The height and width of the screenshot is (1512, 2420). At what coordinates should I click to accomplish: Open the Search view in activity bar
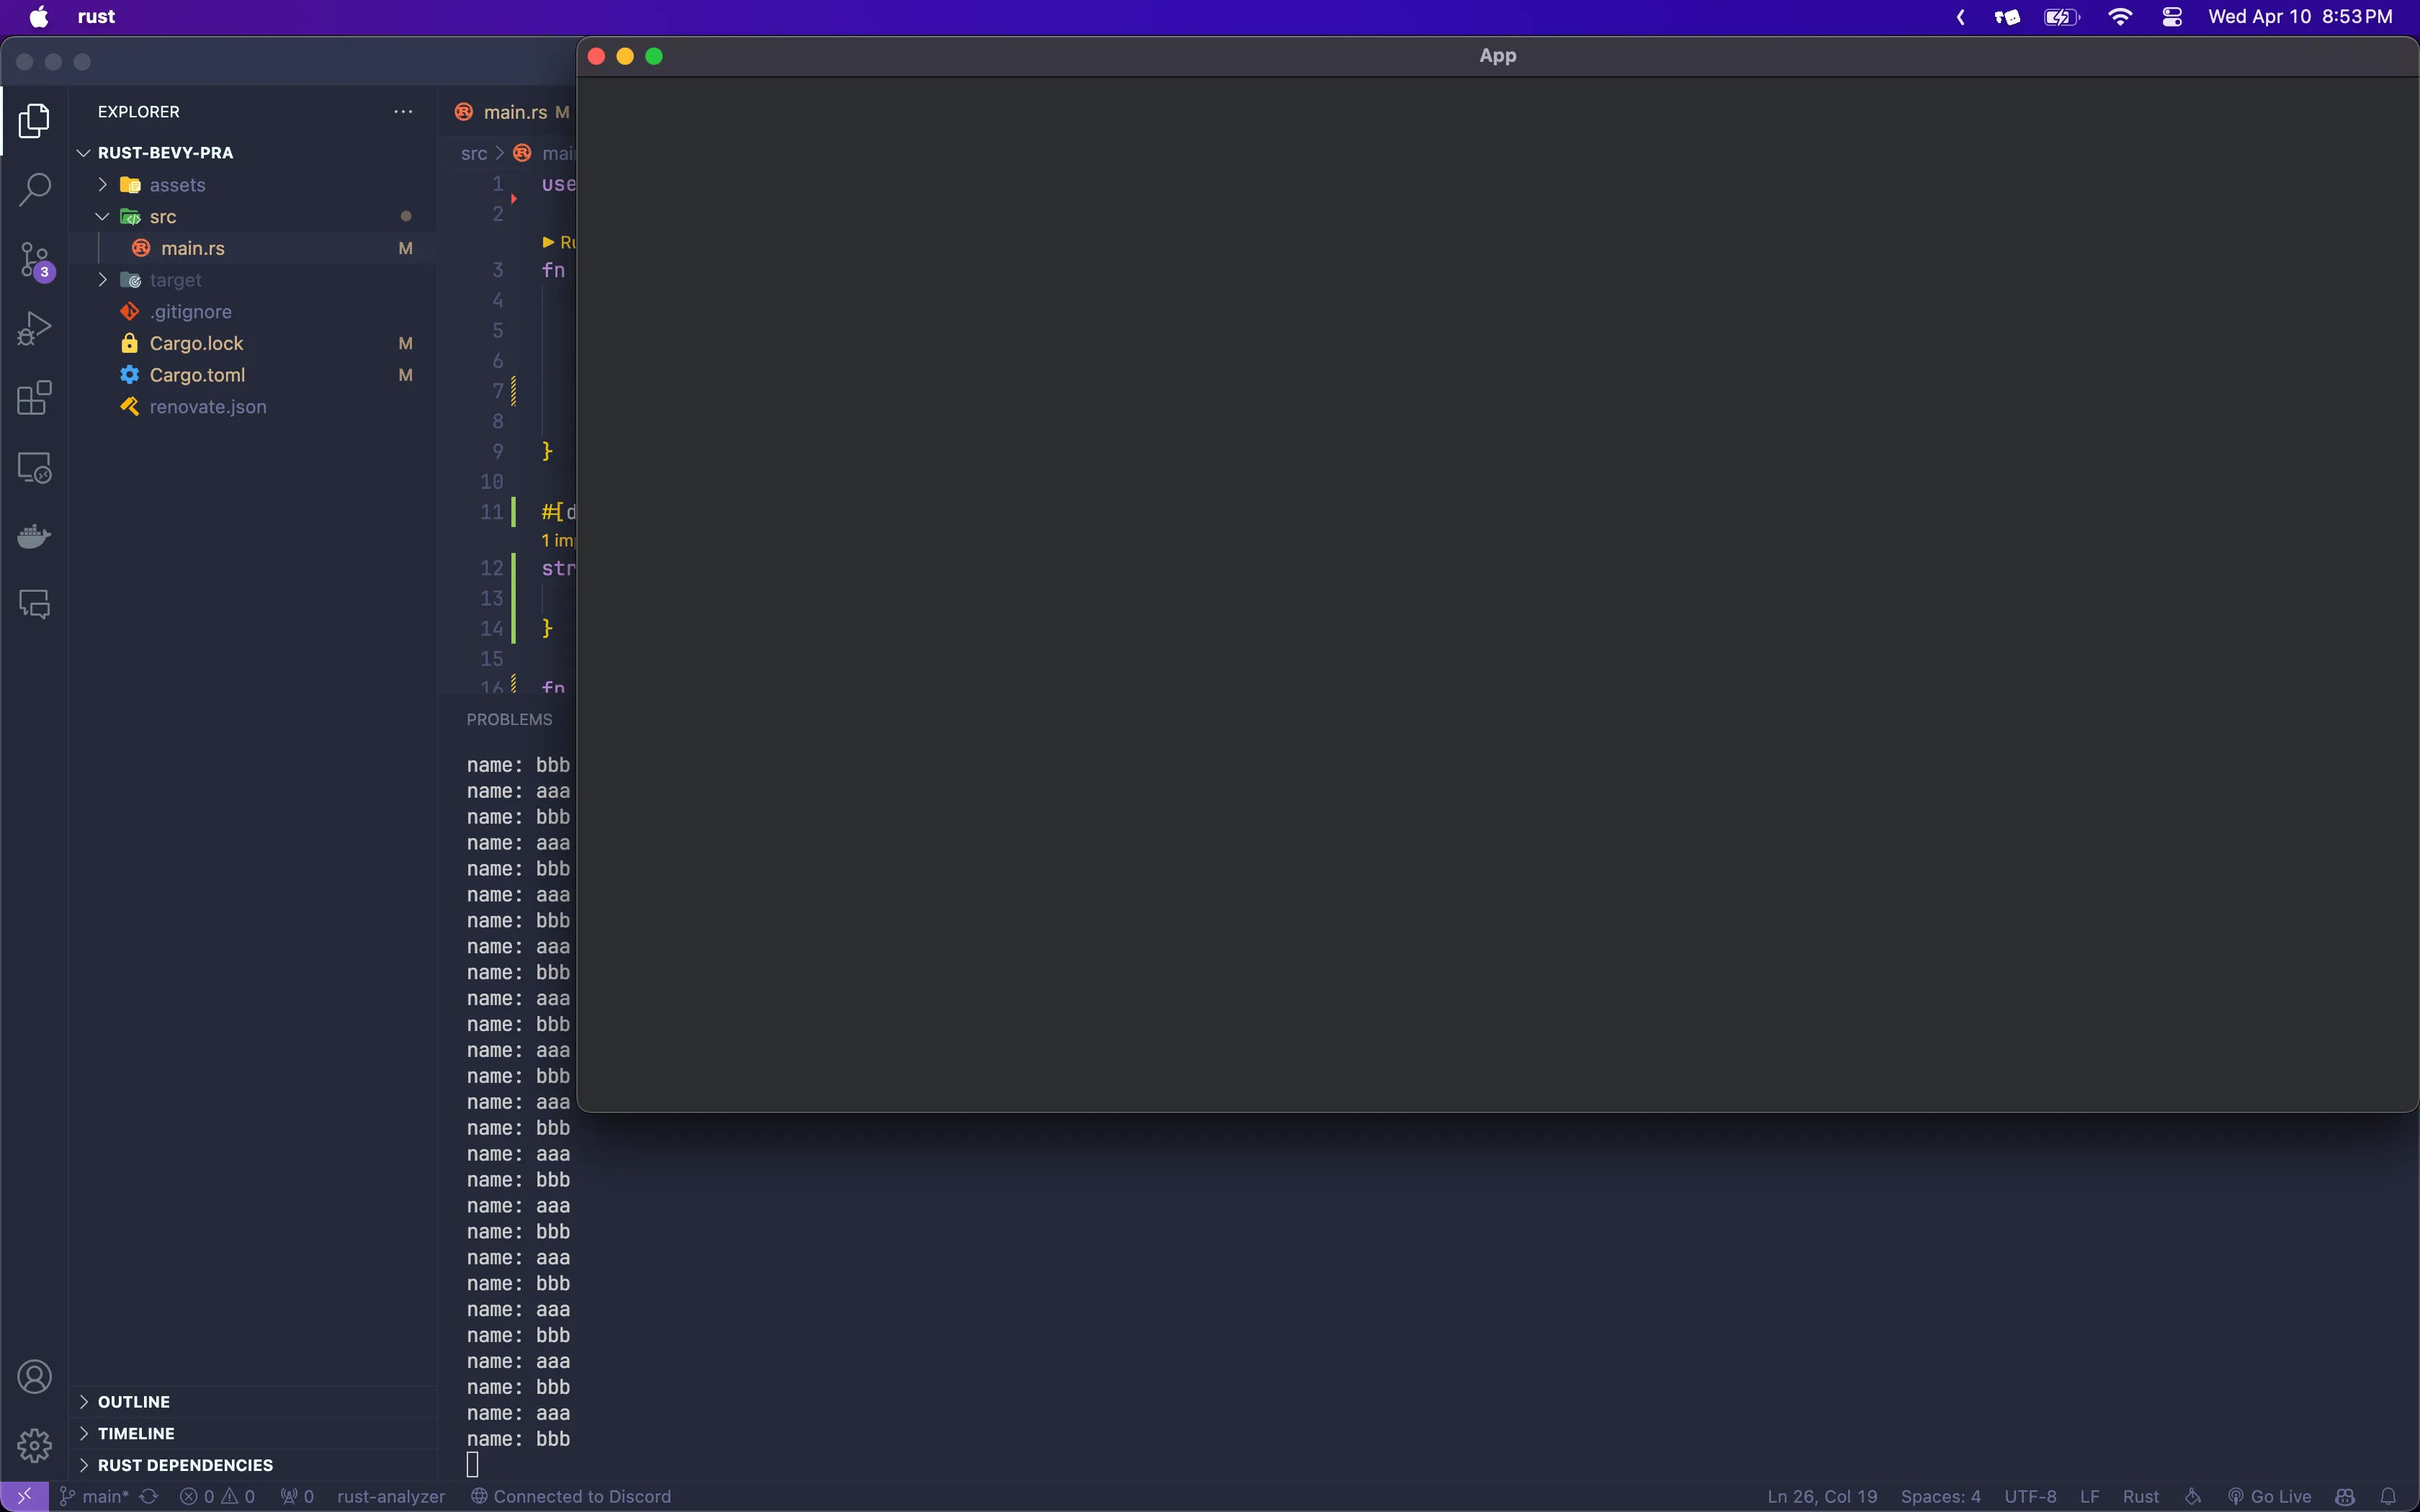[34, 190]
